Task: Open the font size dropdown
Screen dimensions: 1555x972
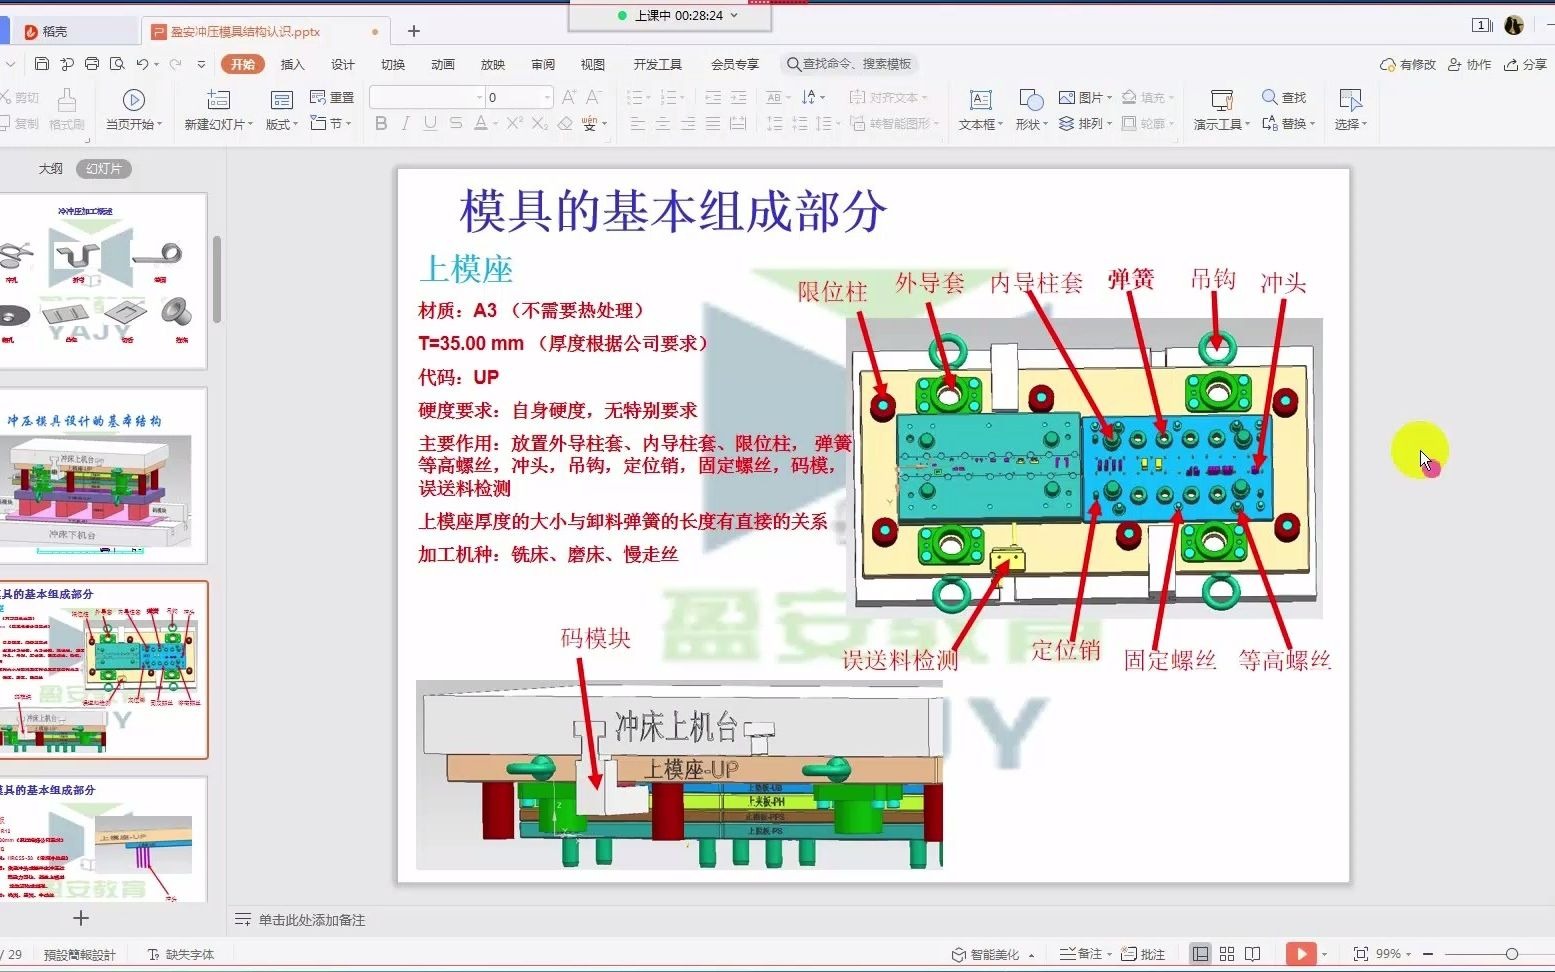Action: click(547, 97)
